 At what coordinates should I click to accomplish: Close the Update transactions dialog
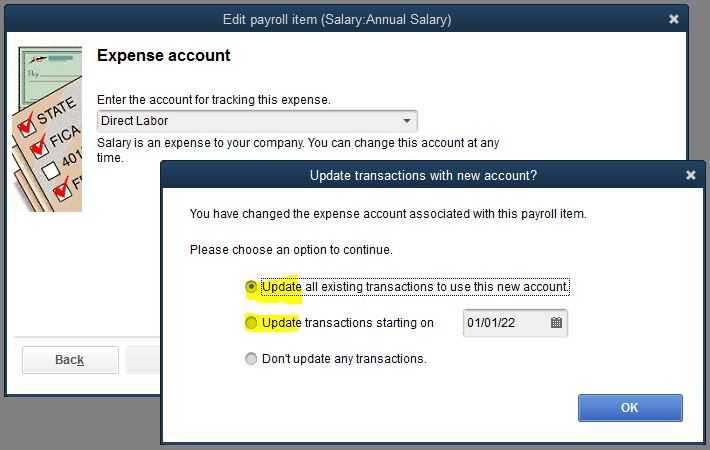point(690,175)
